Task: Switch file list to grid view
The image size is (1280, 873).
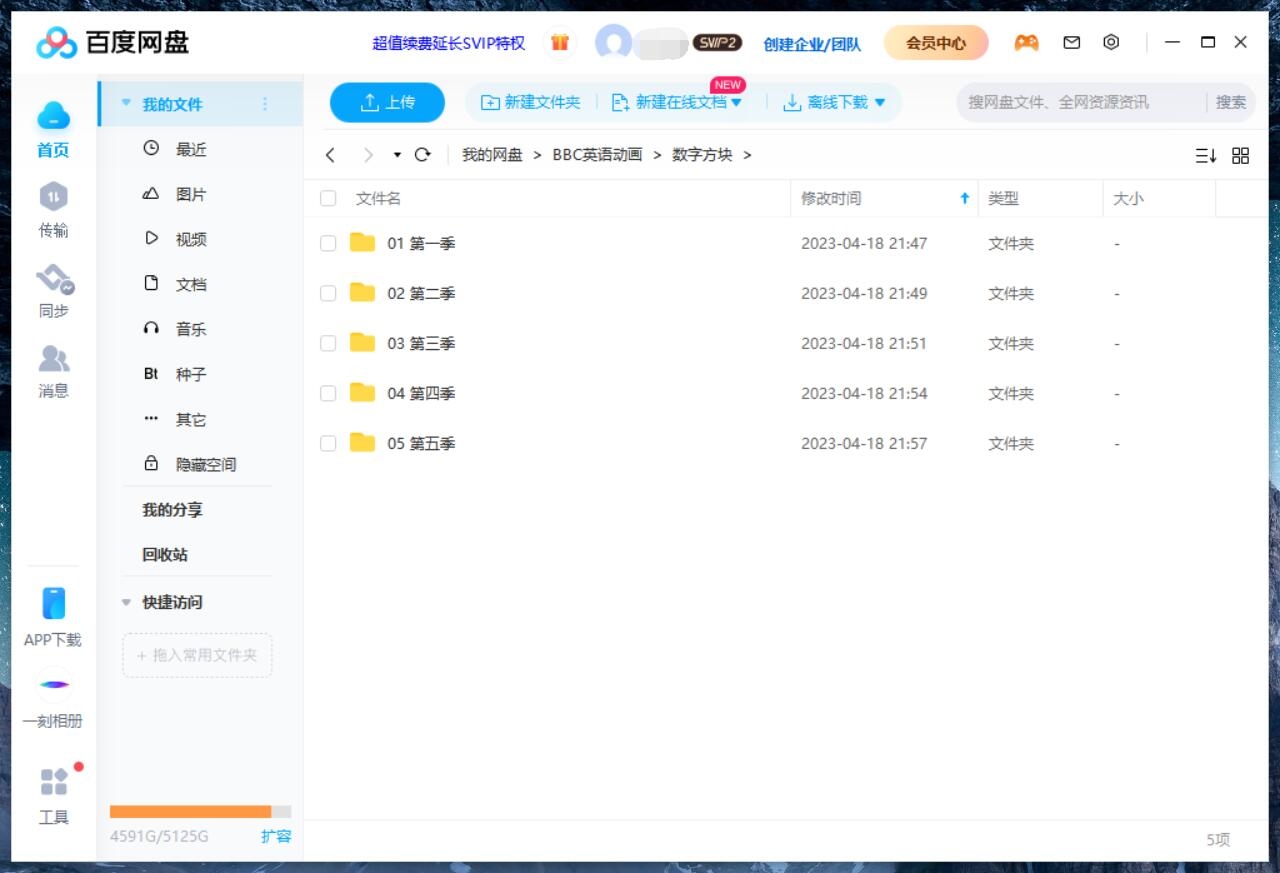Action: [1240, 155]
